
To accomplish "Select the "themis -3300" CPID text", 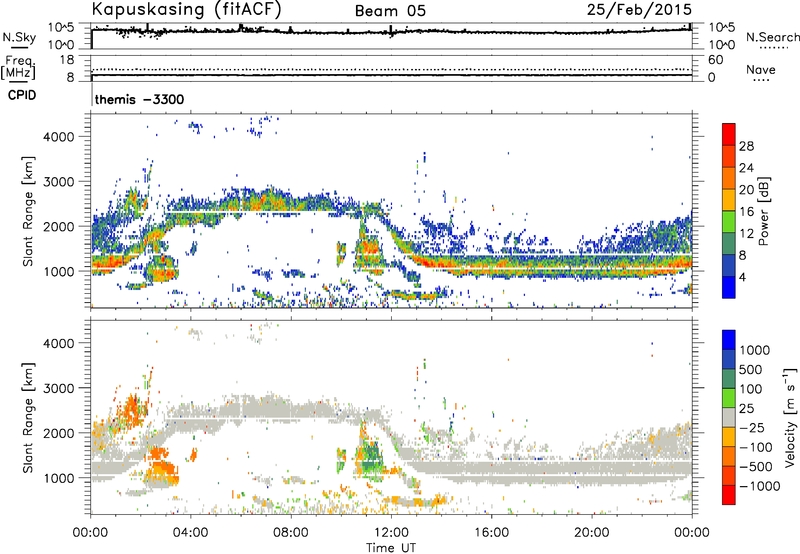I will 139,99.
